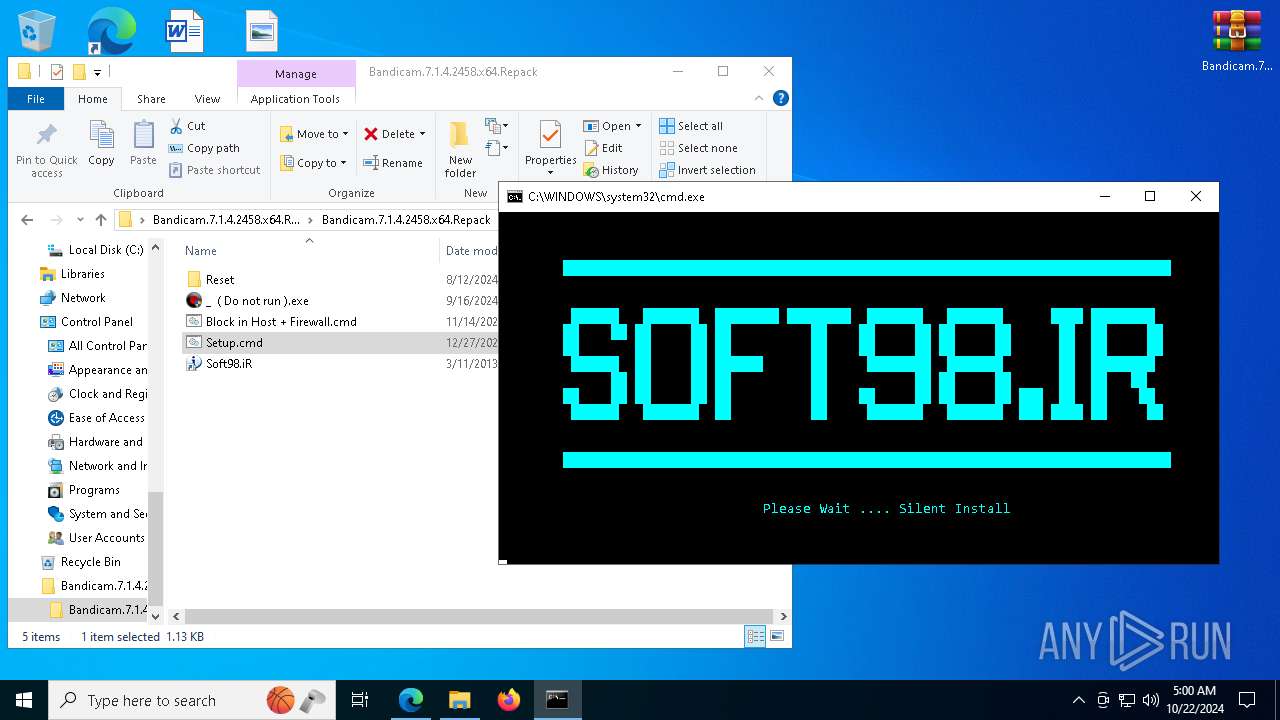Open the Bandicam WinRAR archive on desktop

(1237, 40)
